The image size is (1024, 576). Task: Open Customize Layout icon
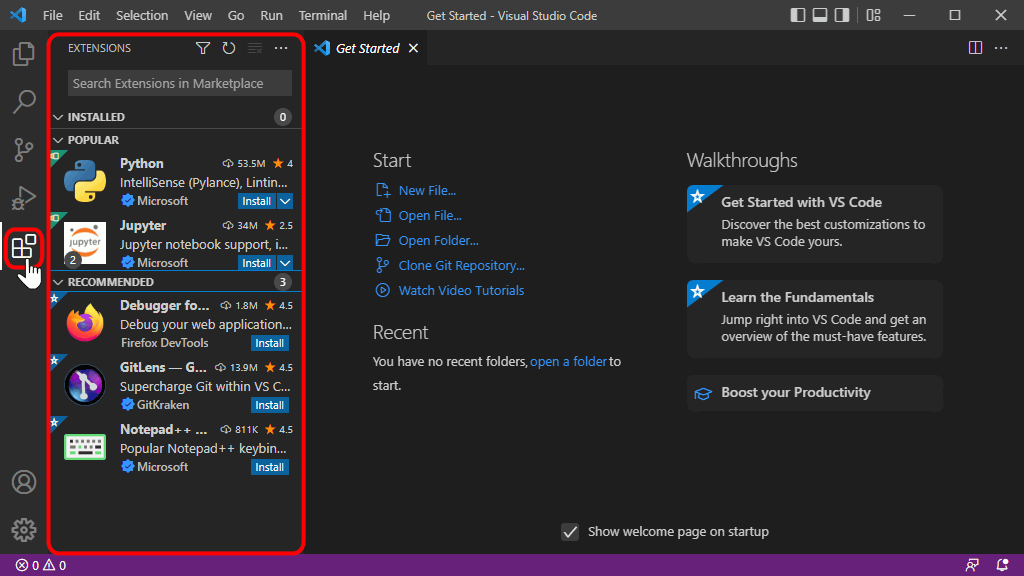tap(873, 15)
